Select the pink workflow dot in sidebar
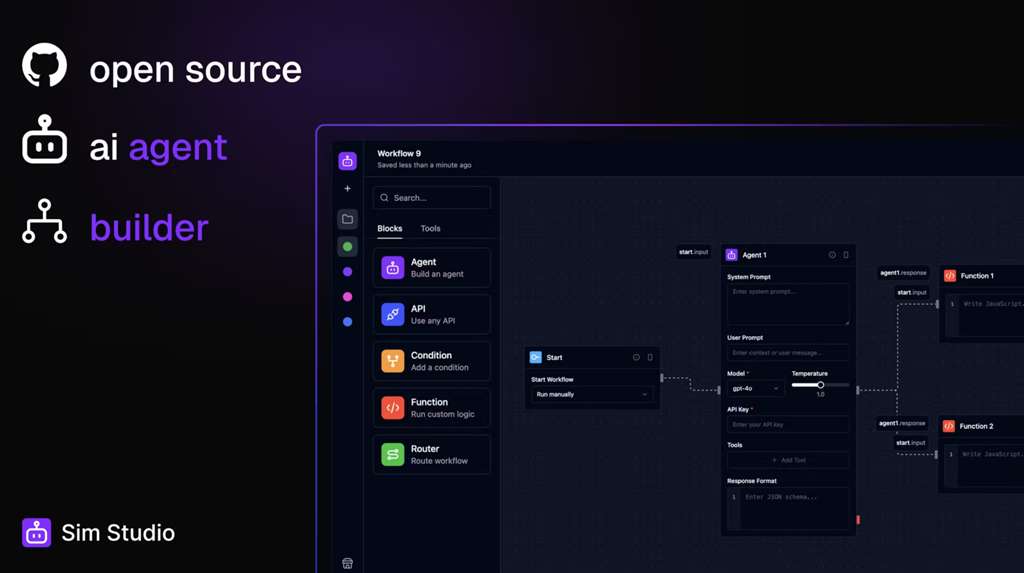 tap(347, 297)
